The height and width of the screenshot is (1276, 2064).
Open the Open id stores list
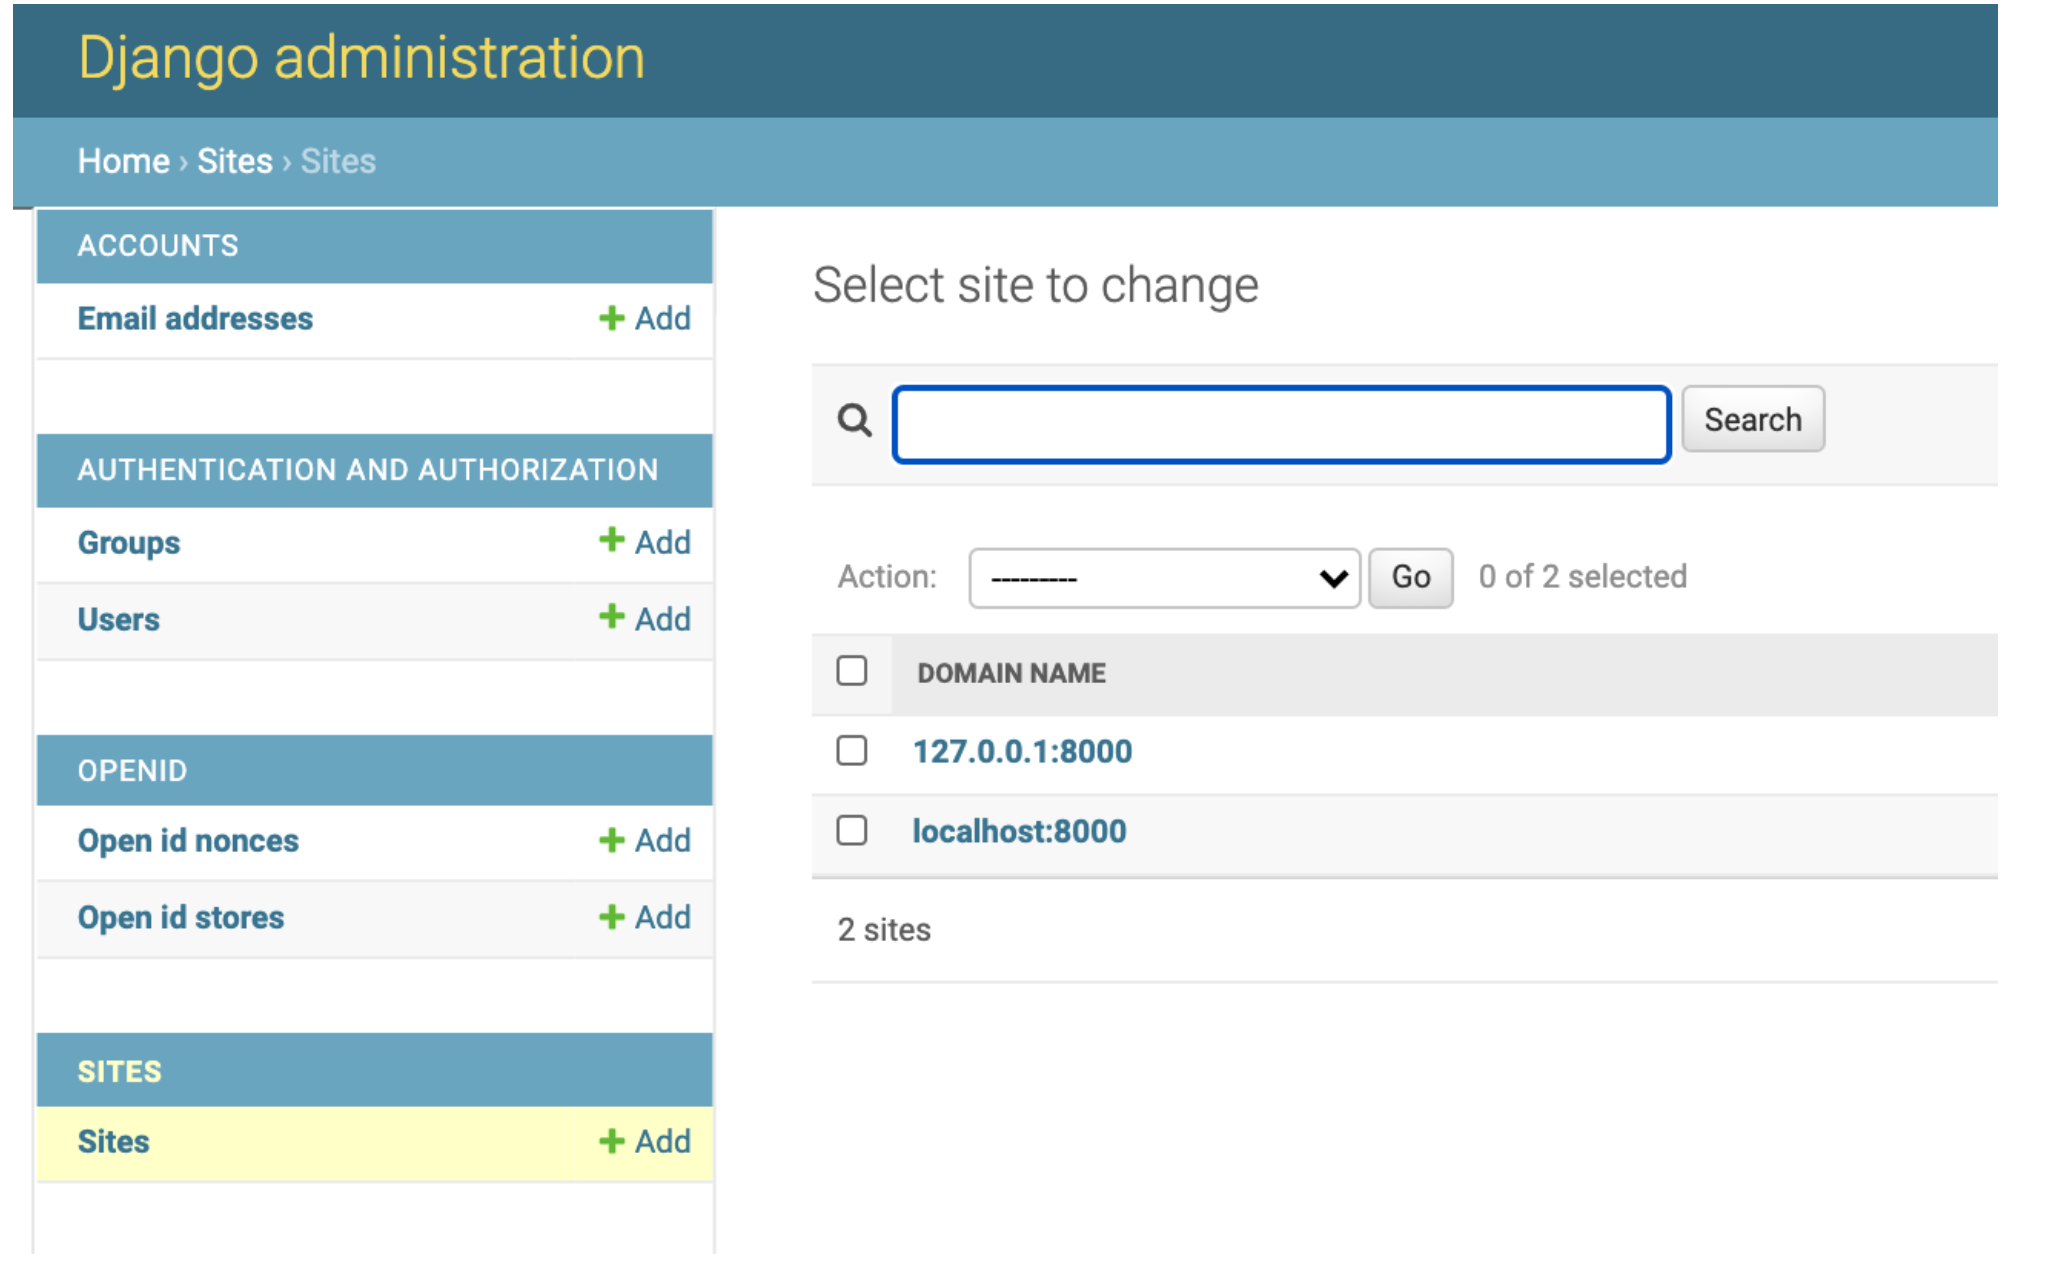coord(181,918)
